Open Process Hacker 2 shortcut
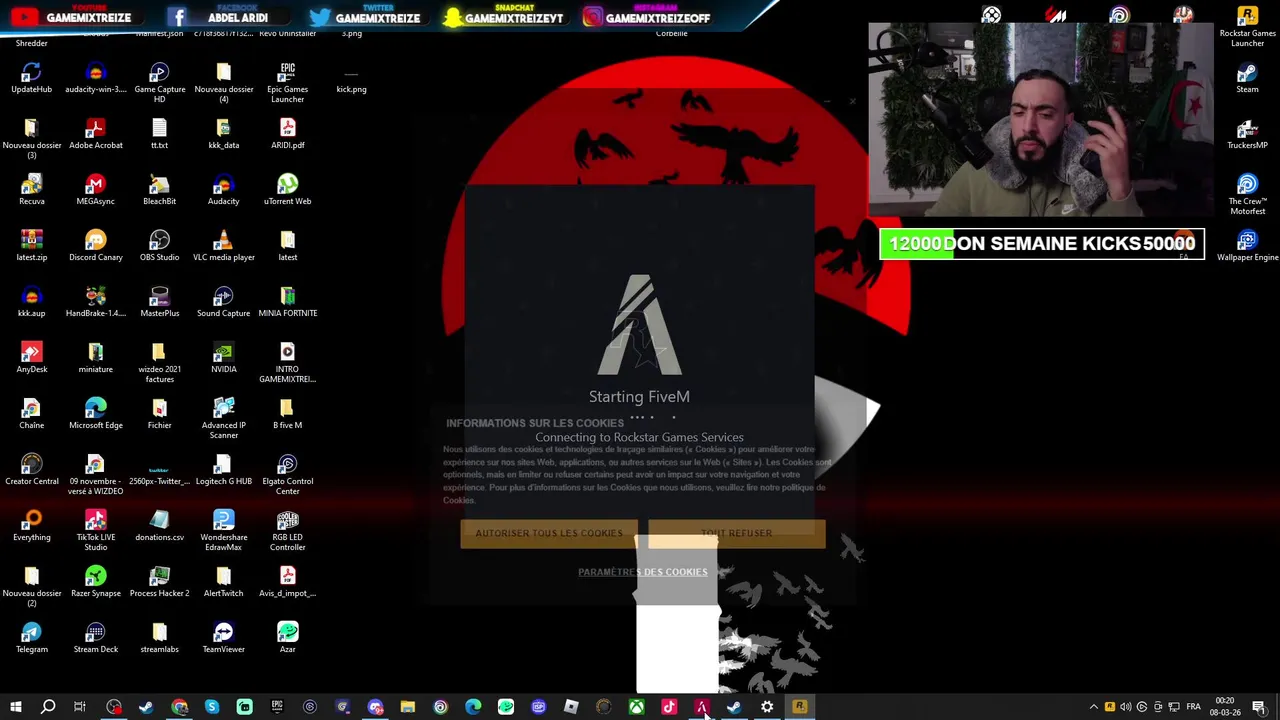This screenshot has height=720, width=1280. (x=159, y=583)
